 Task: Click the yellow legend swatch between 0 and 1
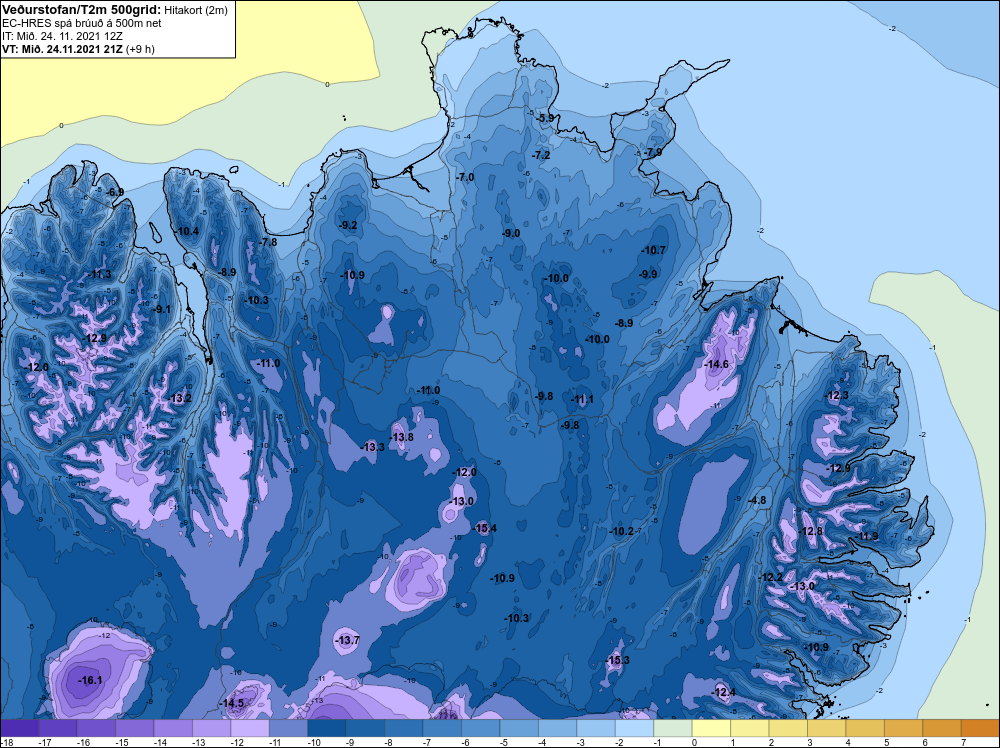pyautogui.click(x=711, y=728)
